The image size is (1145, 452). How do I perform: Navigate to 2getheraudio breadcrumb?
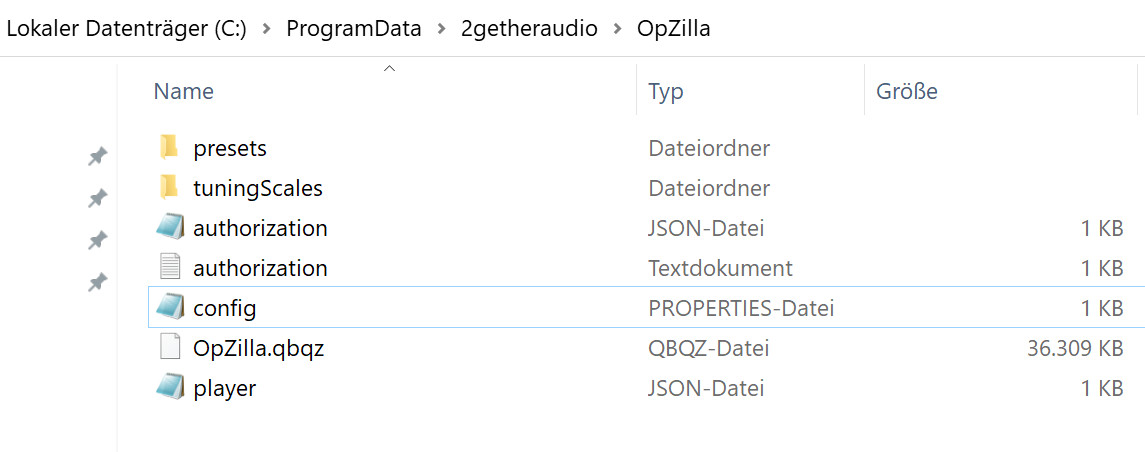click(529, 28)
